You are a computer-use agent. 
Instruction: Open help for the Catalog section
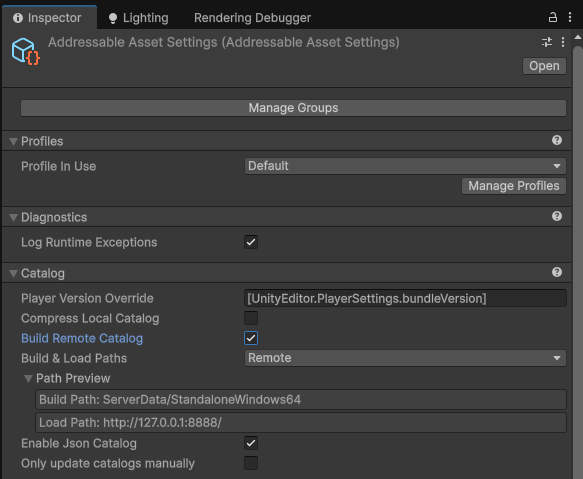[557, 272]
